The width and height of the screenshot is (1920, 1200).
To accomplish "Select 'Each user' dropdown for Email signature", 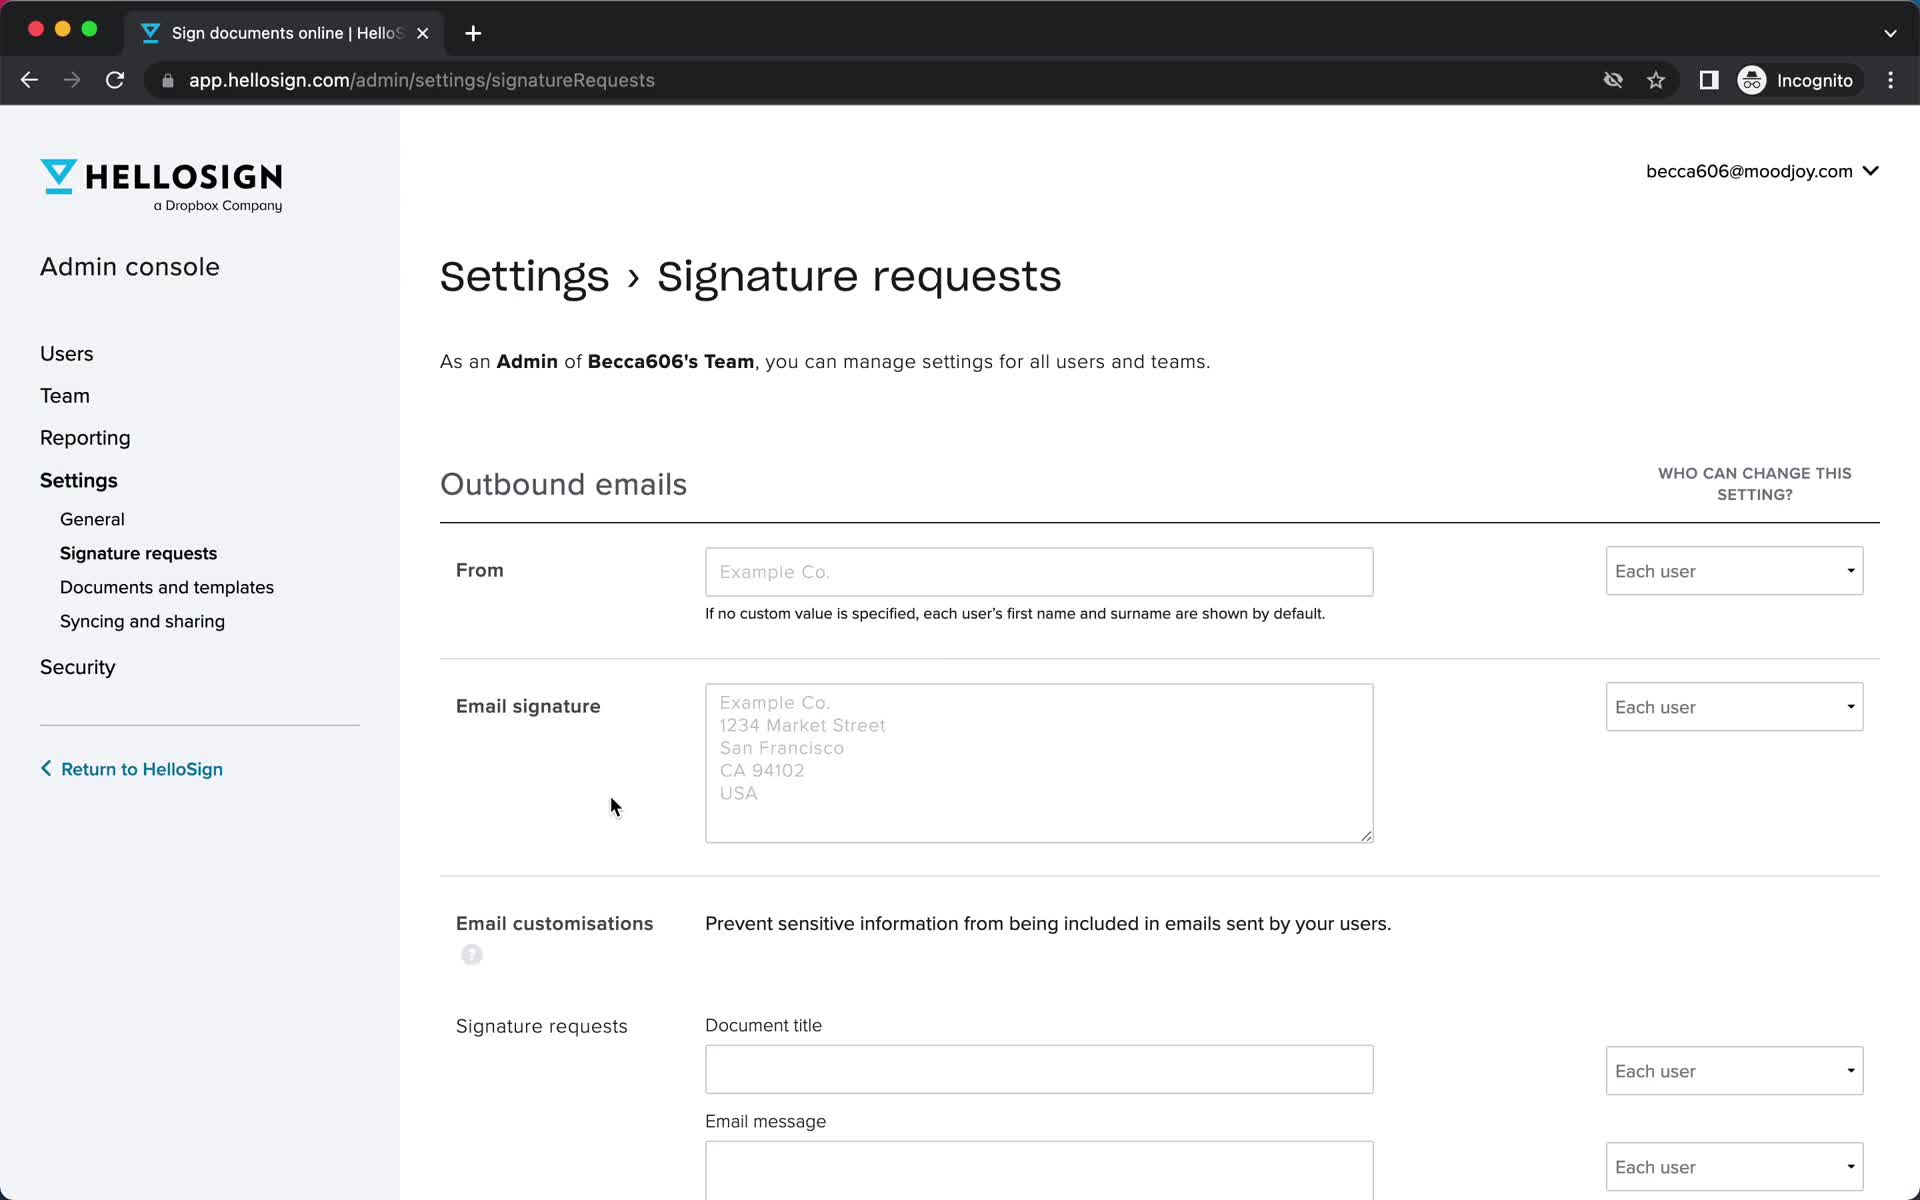I will [1732, 706].
